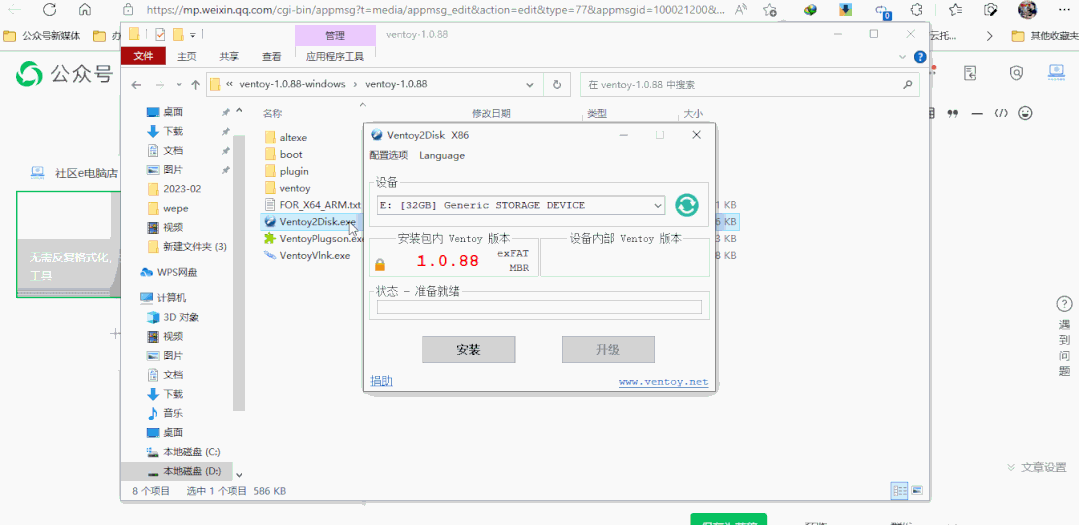Click the green refresh devices icon in Ventoy2Disk
The height and width of the screenshot is (525, 1079).
687,205
